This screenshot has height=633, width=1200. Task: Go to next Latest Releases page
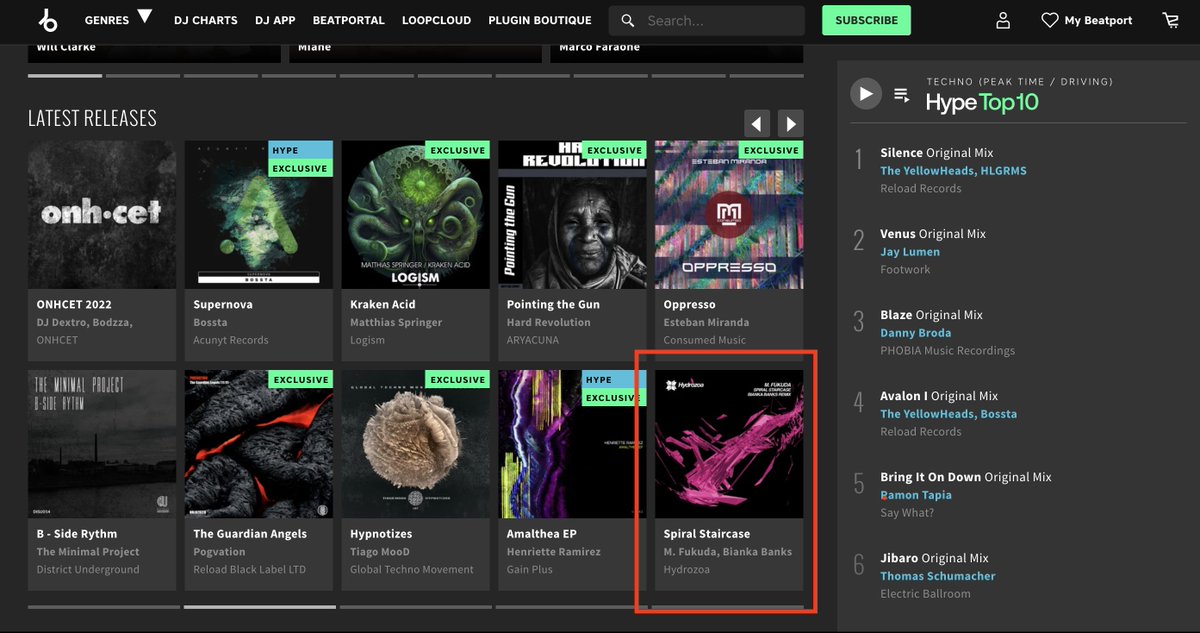click(x=791, y=123)
